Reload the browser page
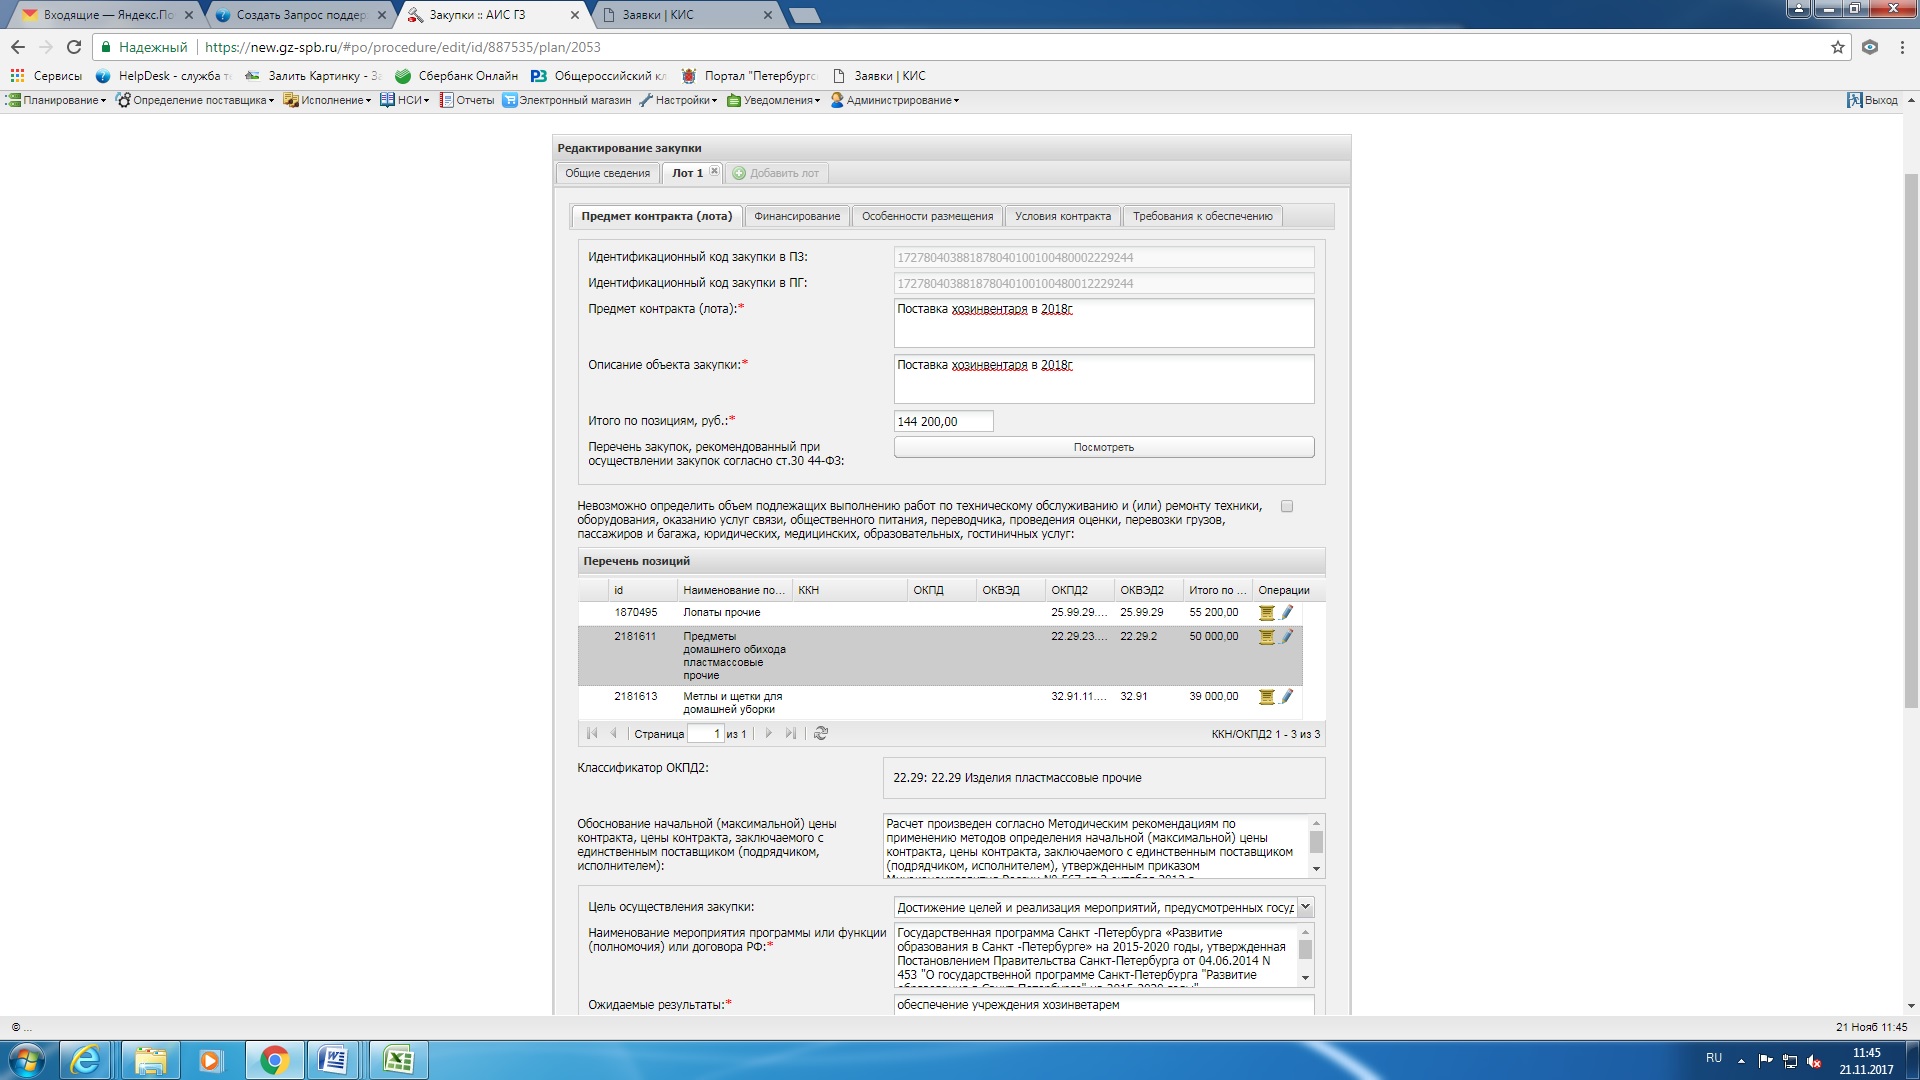 (74, 47)
